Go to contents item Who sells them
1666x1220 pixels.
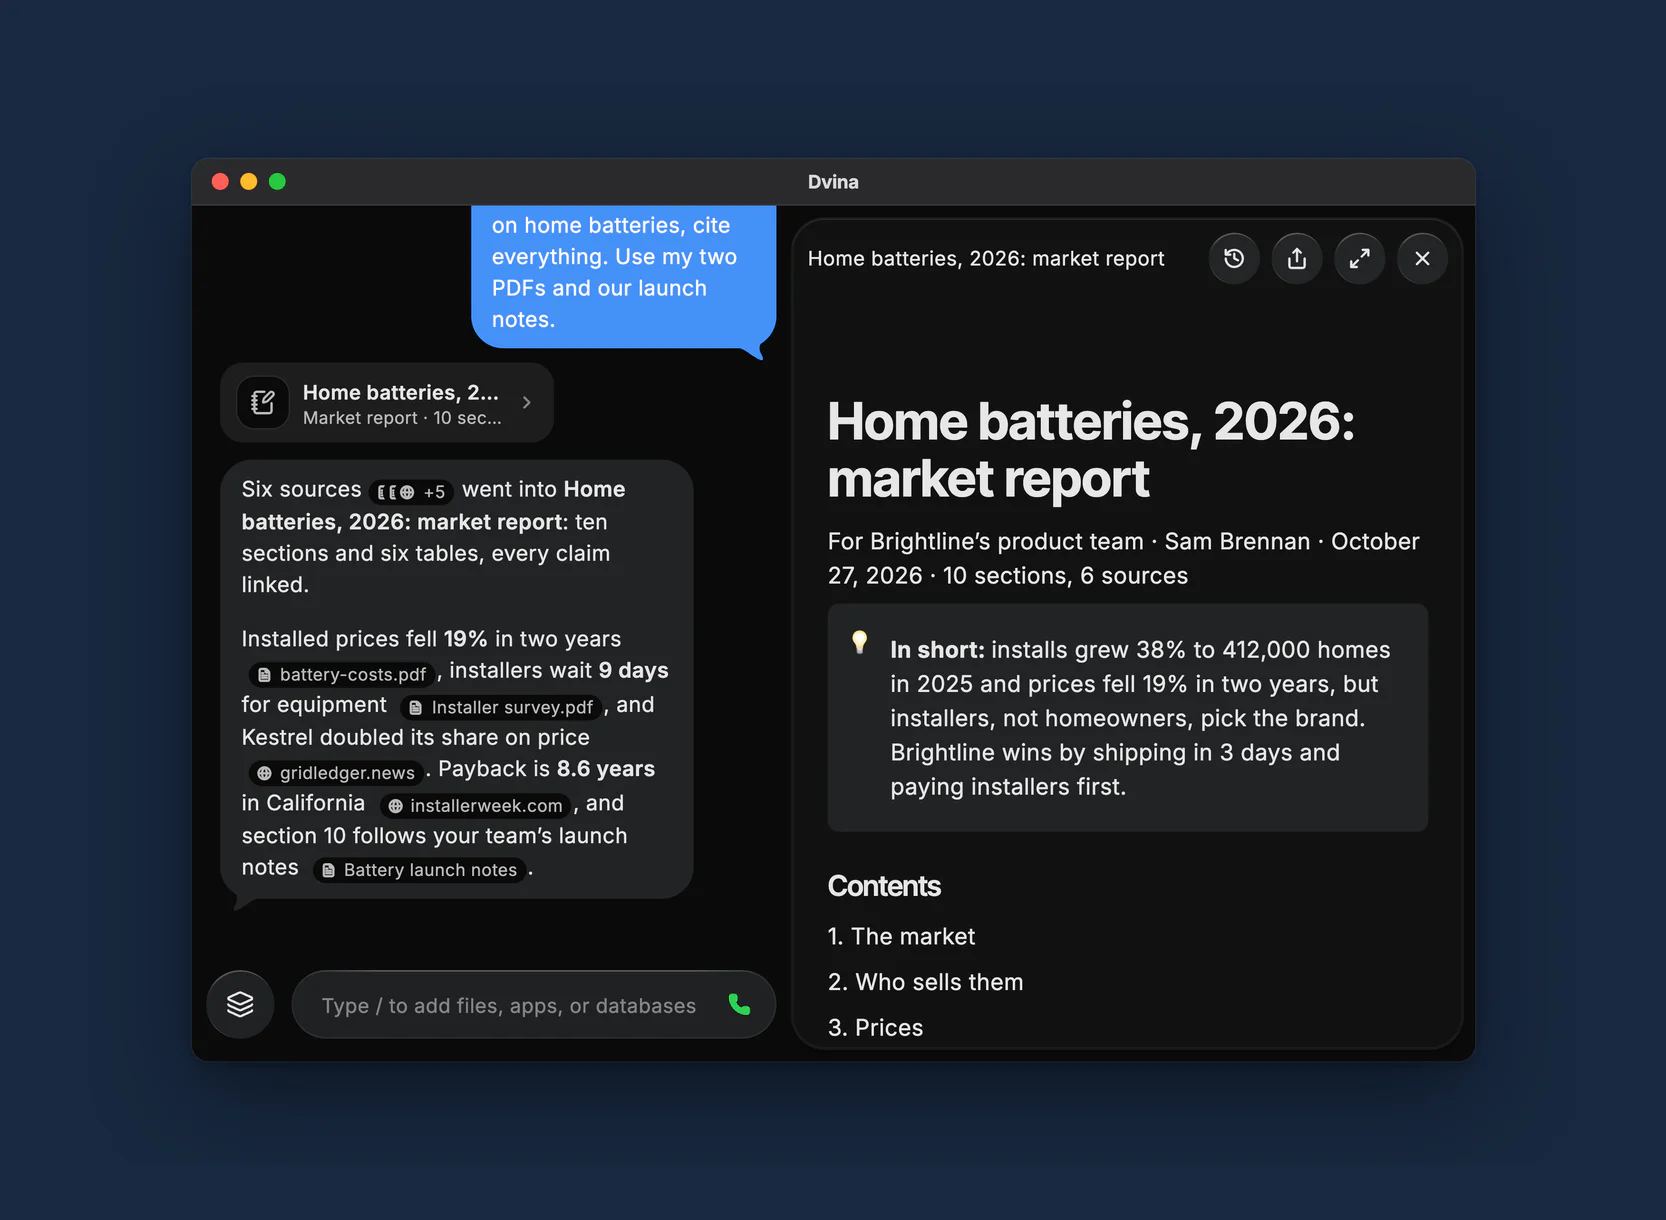point(925,982)
